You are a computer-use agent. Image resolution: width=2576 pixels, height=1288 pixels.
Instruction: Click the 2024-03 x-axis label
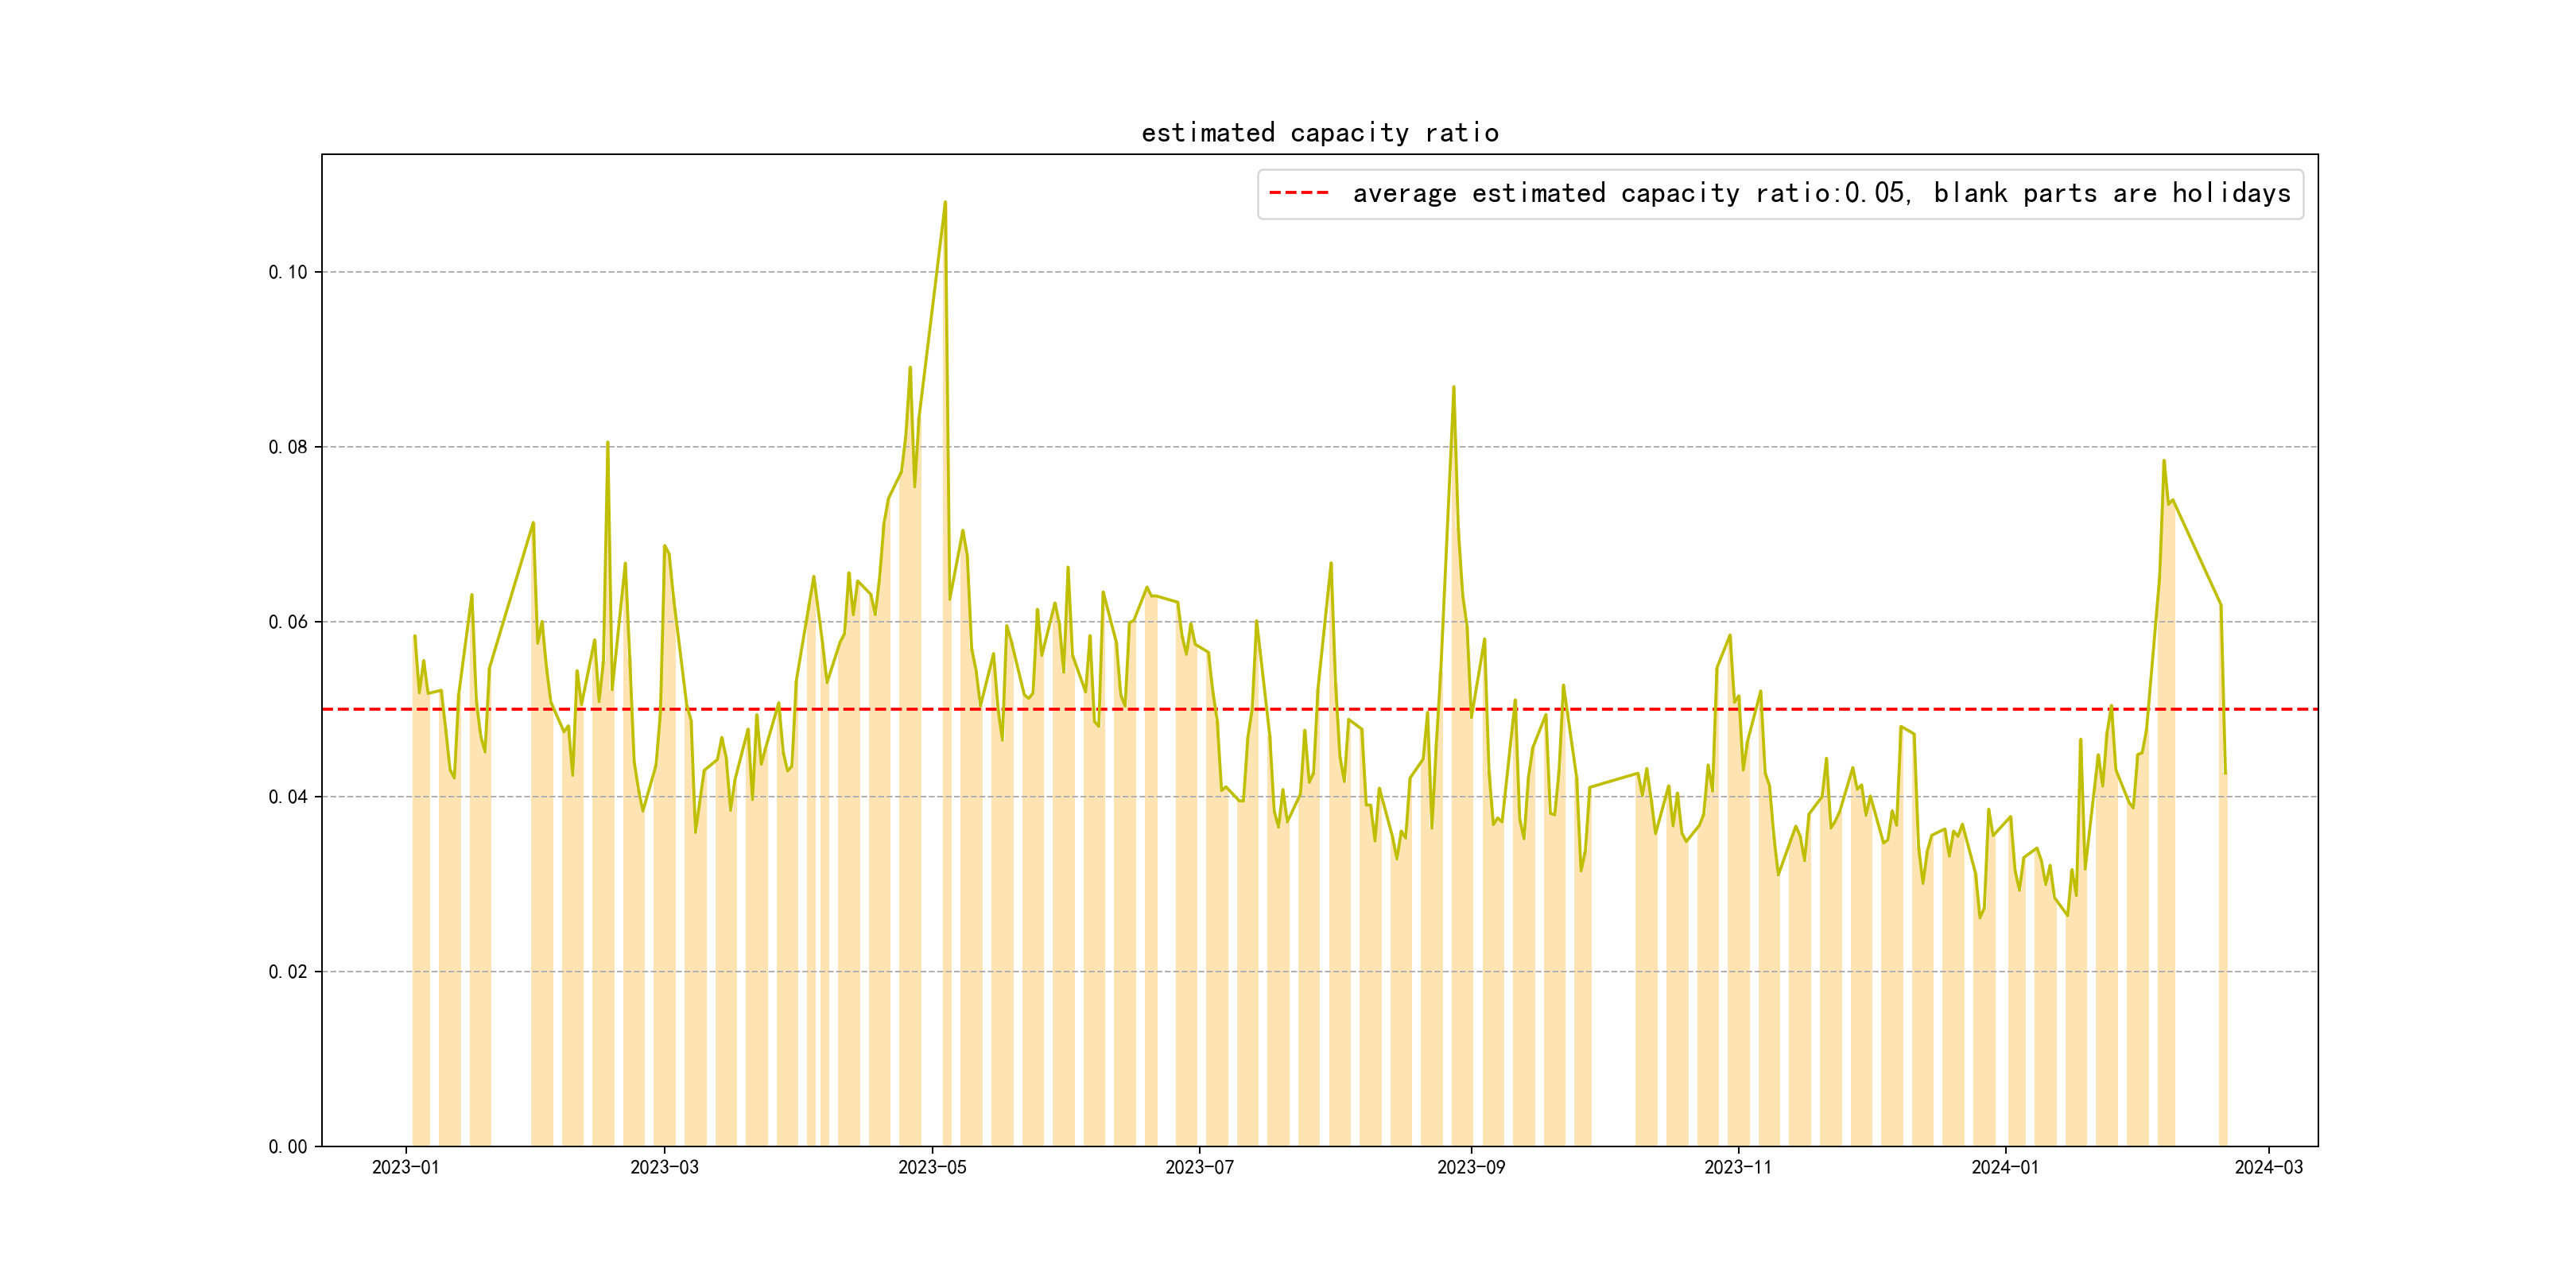pos(2268,1167)
